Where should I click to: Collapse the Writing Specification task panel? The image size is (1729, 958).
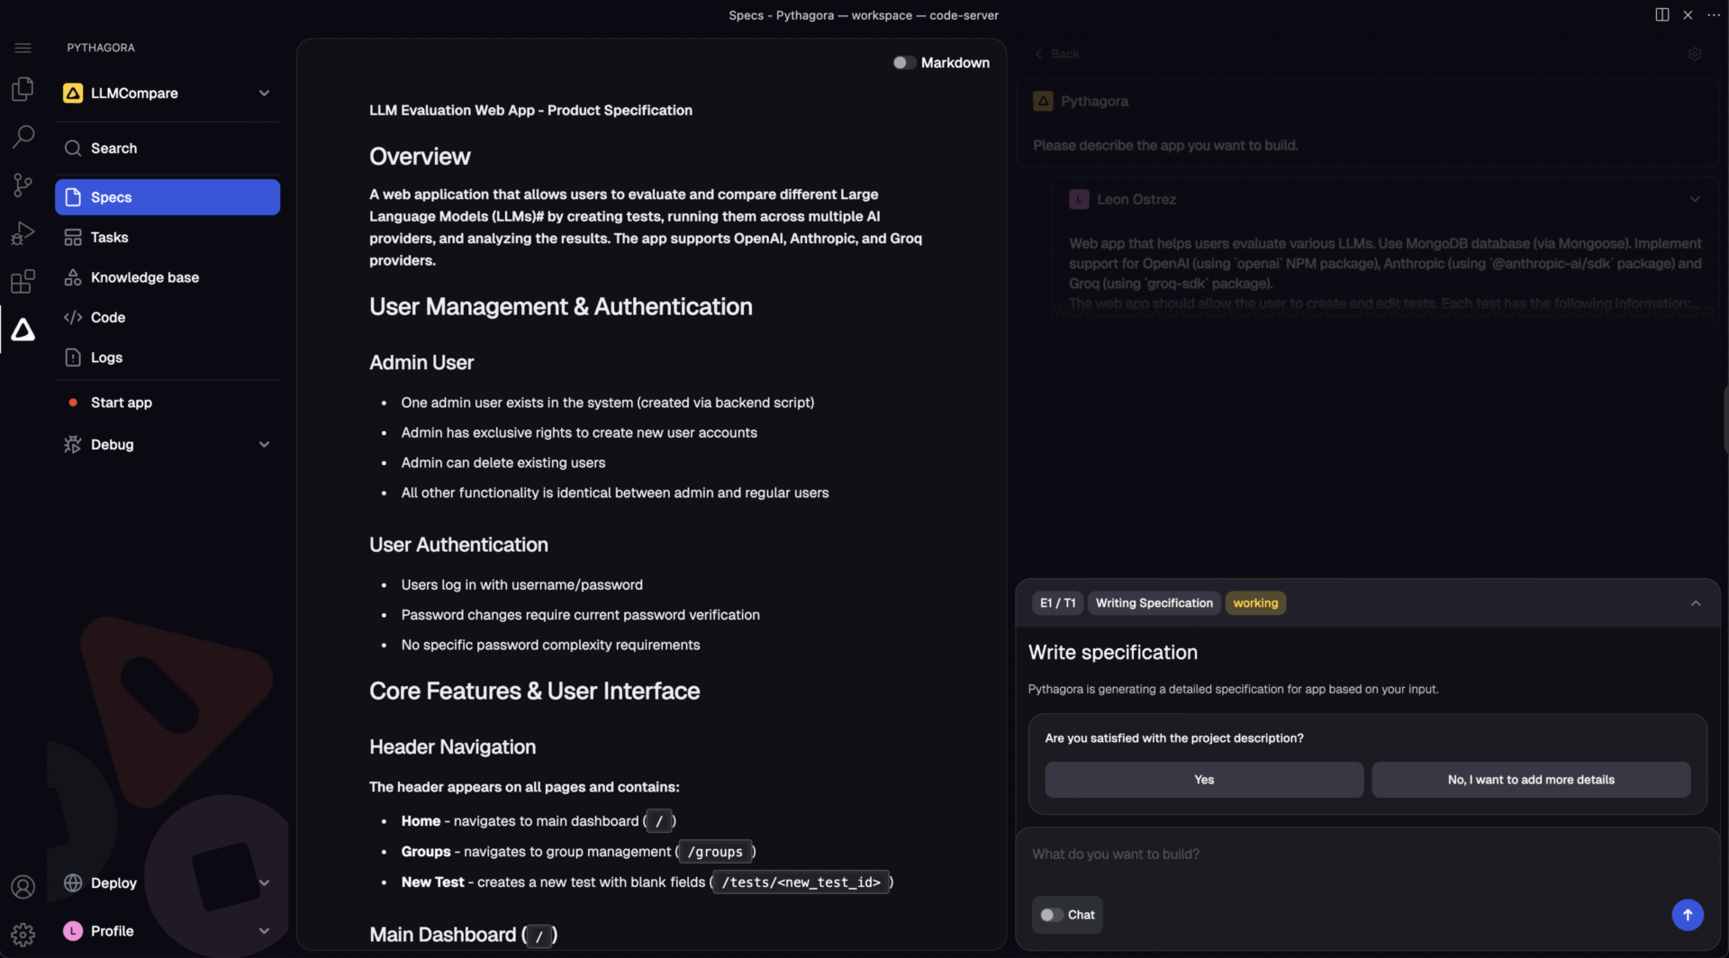[1695, 603]
